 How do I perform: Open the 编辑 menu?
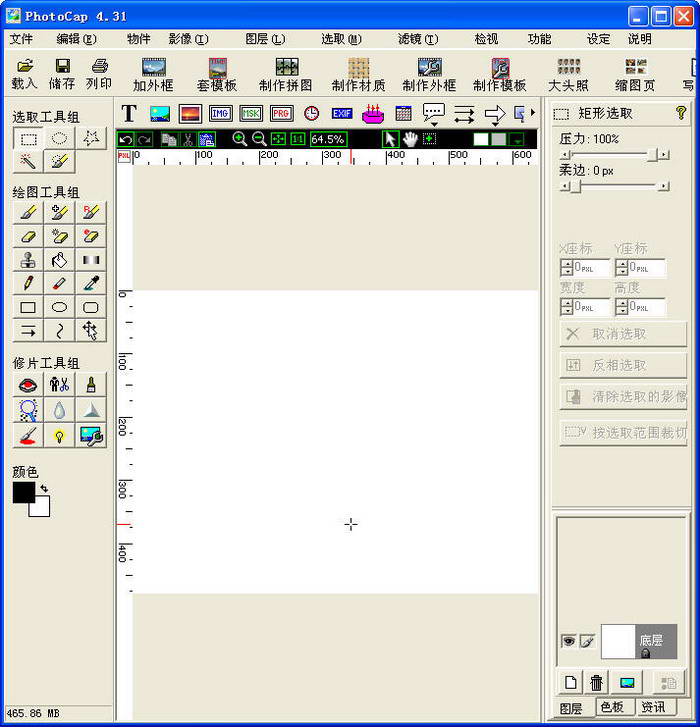coord(76,39)
